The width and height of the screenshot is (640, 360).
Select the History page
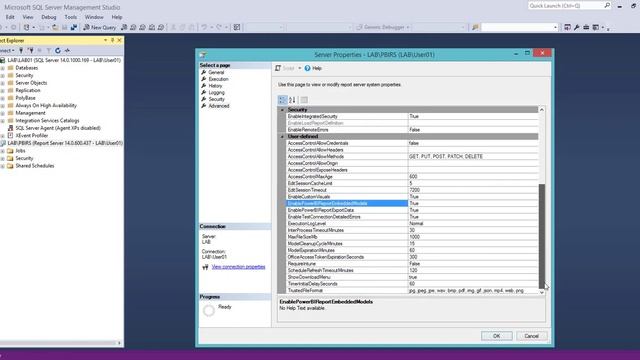215,86
